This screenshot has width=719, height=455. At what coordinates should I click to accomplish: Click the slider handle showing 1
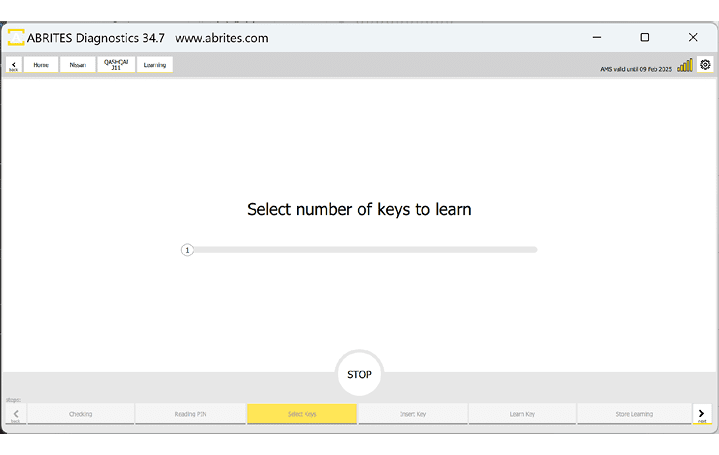187,250
